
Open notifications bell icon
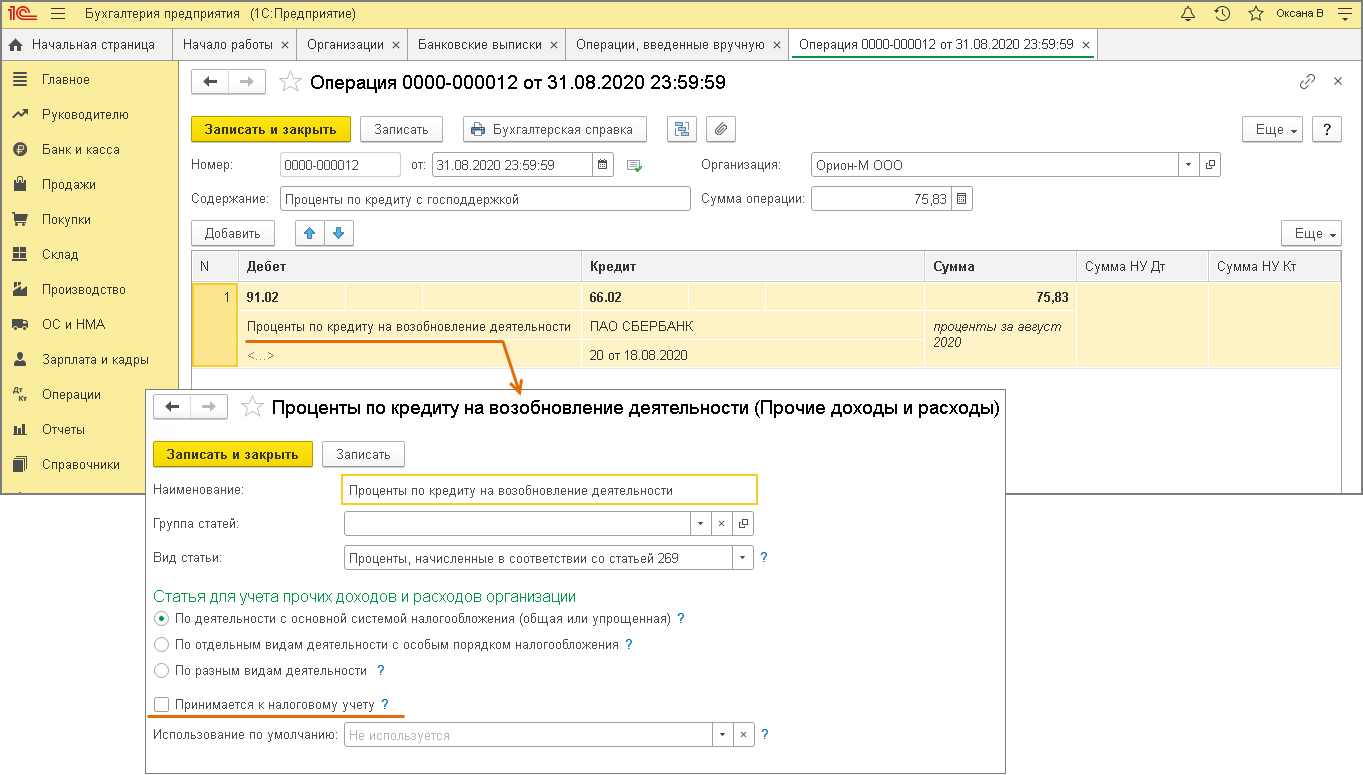point(1188,14)
